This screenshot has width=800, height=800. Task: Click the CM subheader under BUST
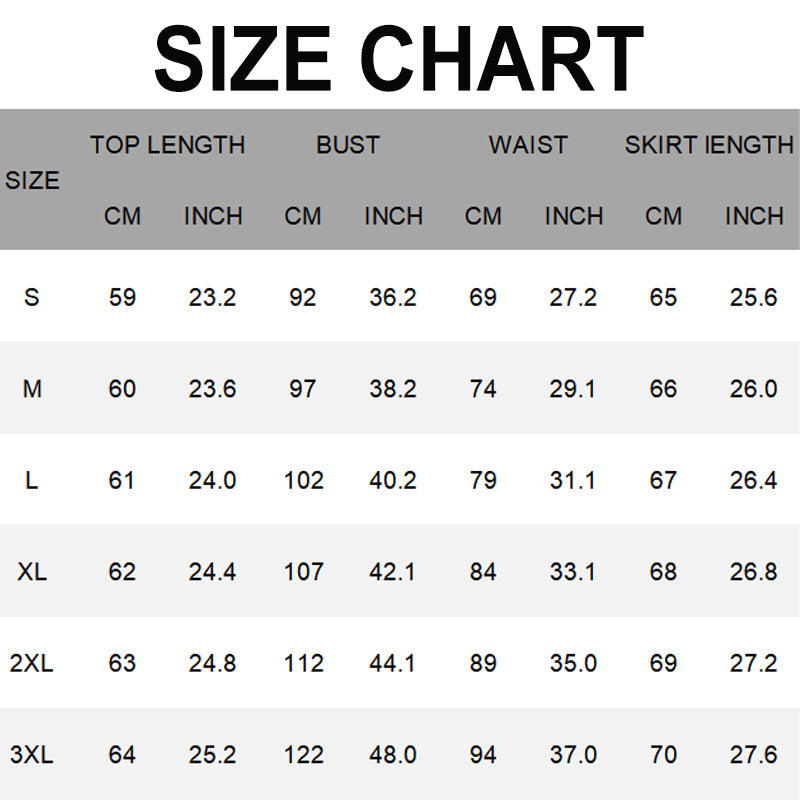coord(303,216)
